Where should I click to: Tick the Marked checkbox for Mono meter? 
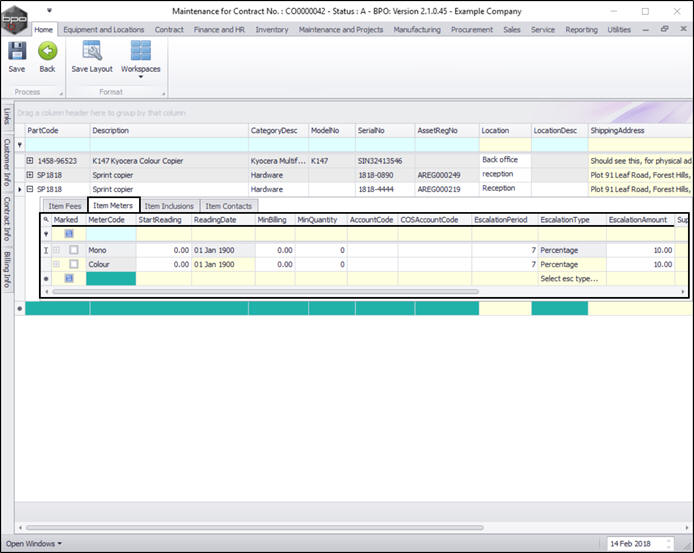pyautogui.click(x=73, y=250)
